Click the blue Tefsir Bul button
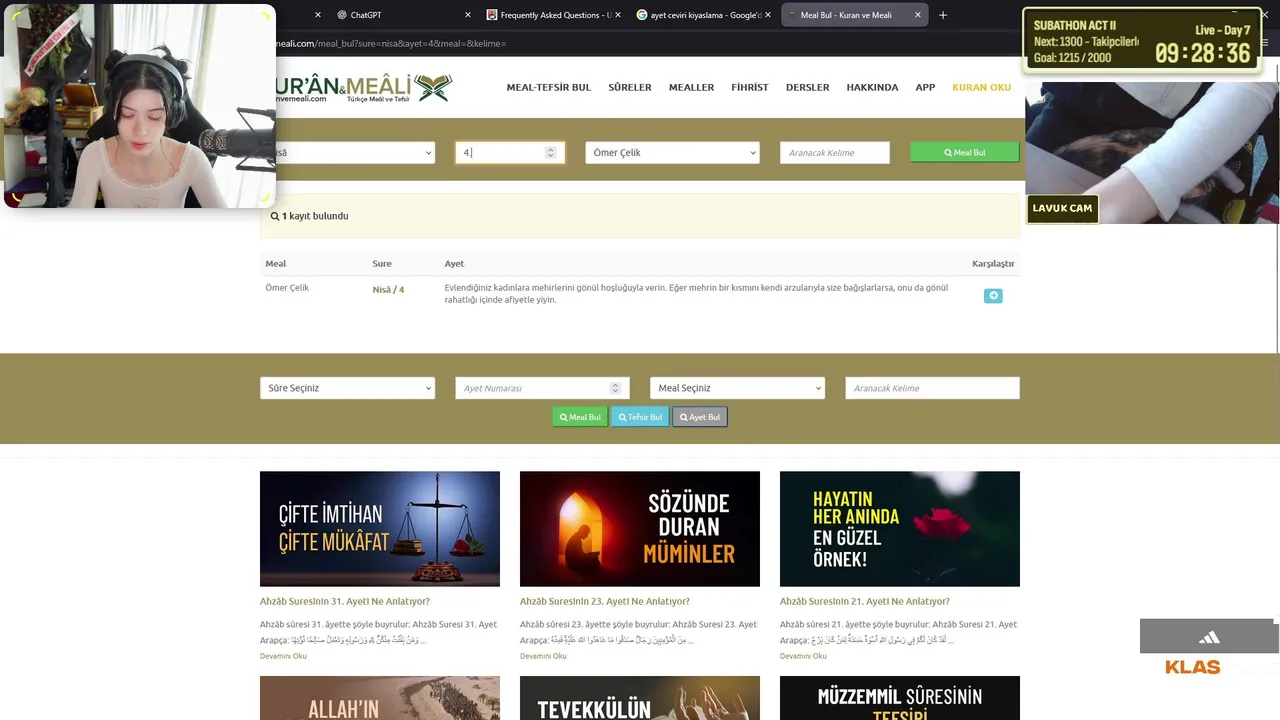 (x=640, y=417)
